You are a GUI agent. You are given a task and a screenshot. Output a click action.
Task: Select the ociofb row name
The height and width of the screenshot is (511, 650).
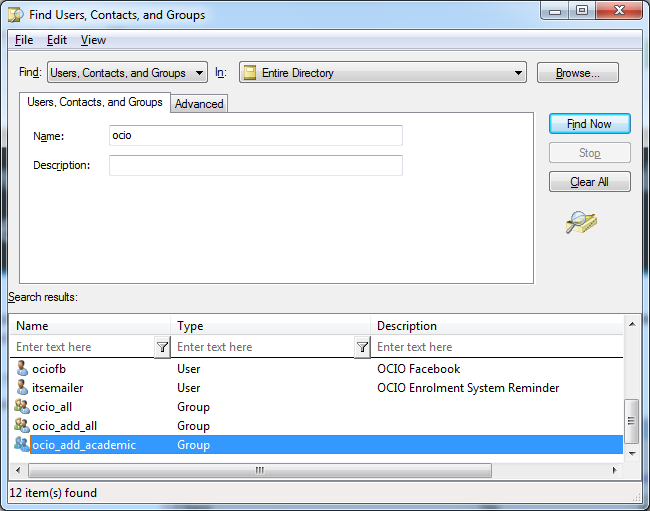[x=49, y=369]
